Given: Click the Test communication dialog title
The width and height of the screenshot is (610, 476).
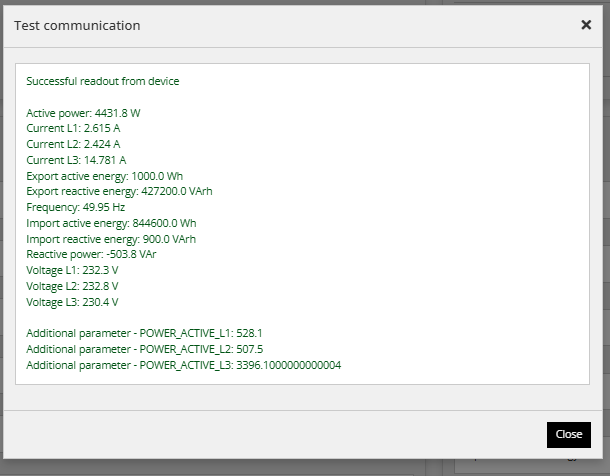Looking at the screenshot, I should [x=77, y=26].
